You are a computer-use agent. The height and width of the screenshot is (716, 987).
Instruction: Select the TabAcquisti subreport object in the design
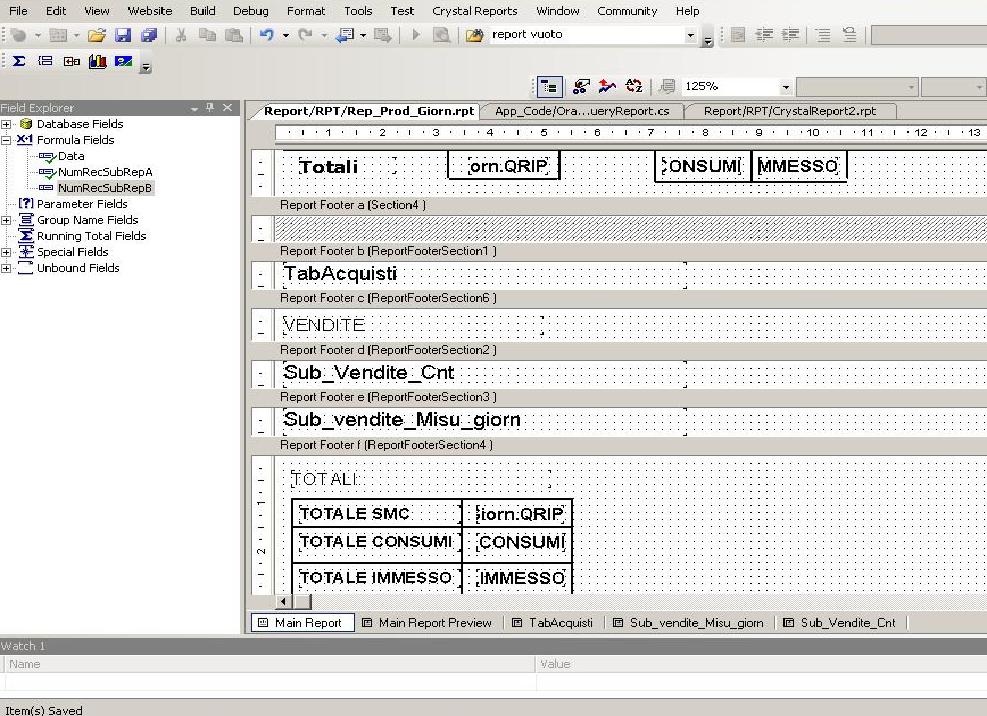(484, 275)
